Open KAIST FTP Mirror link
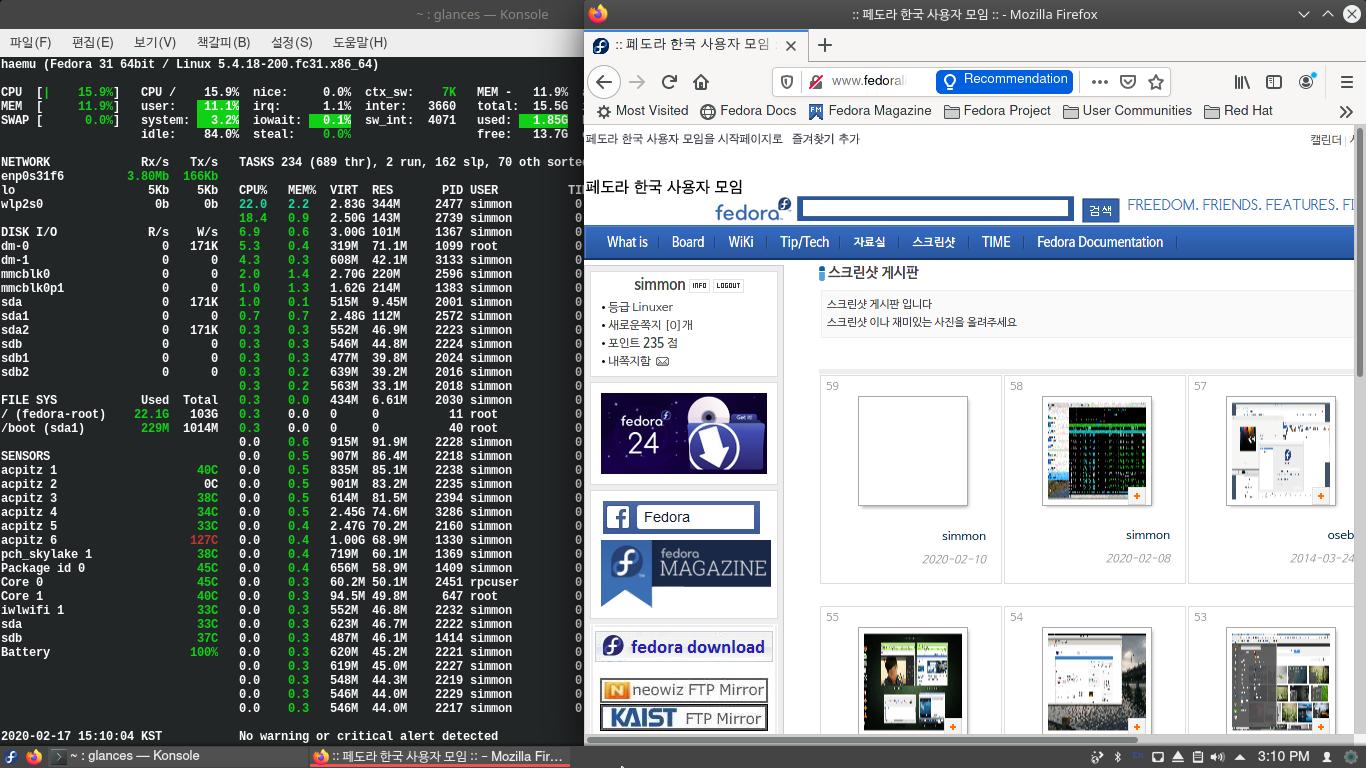1366x768 pixels. pyautogui.click(x=684, y=718)
